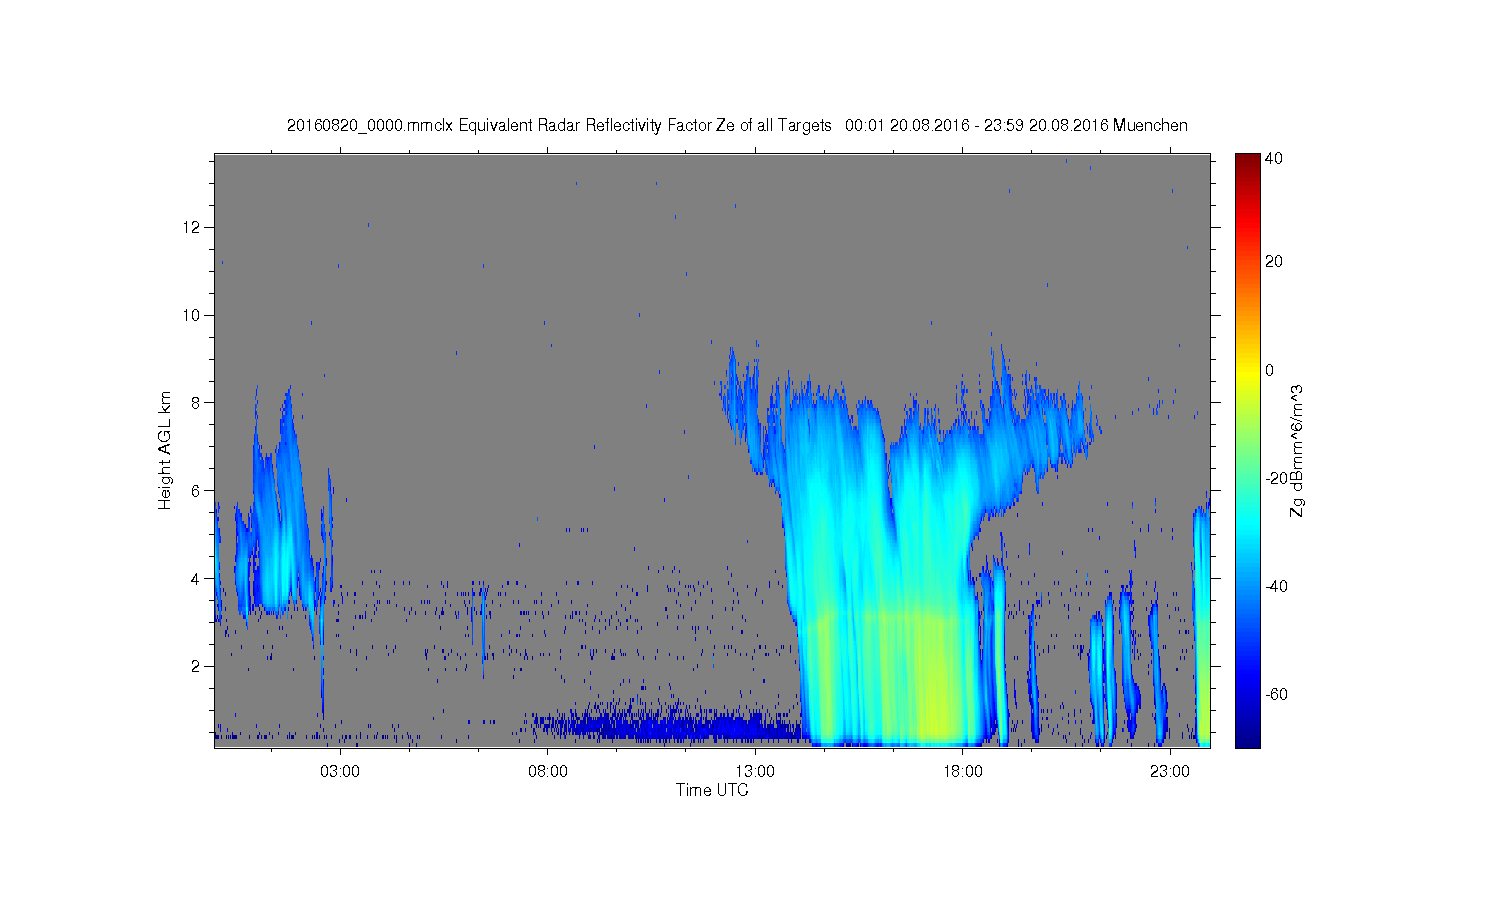1500x900 pixels.
Task: Click the colorbar tick label '-20'
Action: tap(1277, 478)
